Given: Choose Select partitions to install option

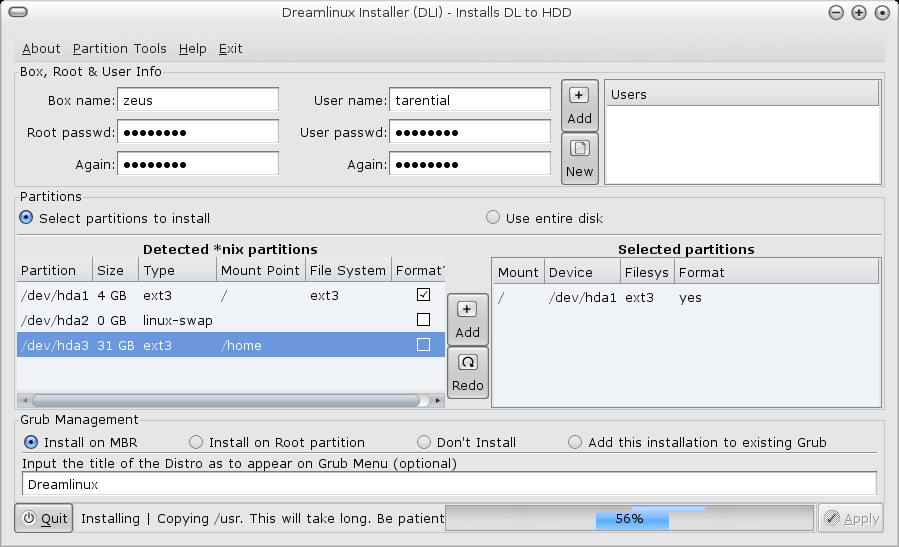Looking at the screenshot, I should coord(26,218).
